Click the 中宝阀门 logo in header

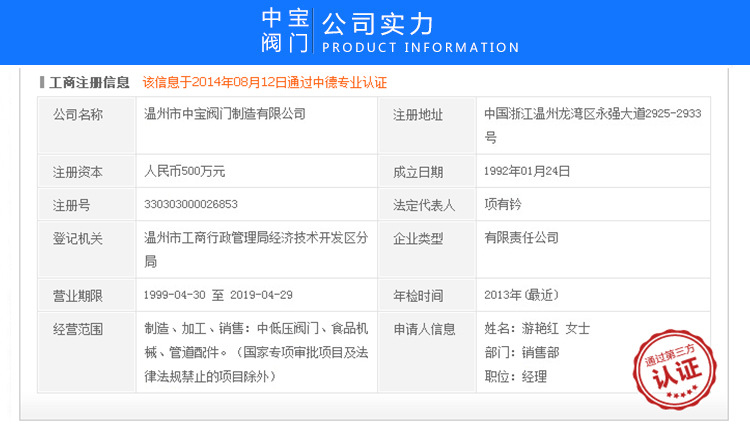[285, 31]
